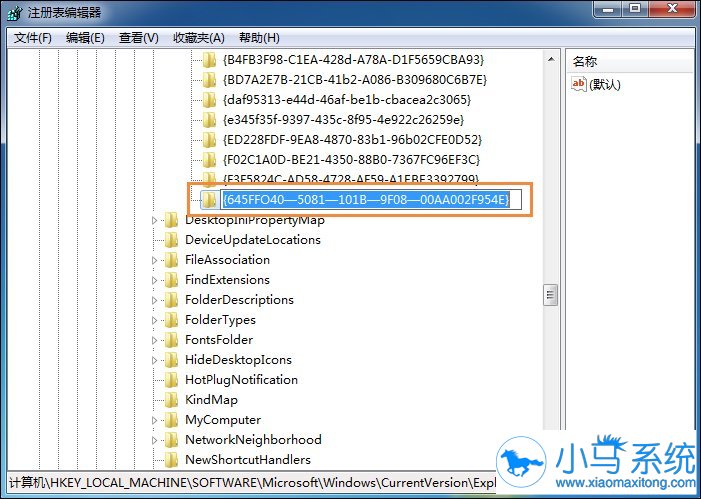Select the HideDesktopIcons key name
Viewport: 701px width, 499px height.
[x=238, y=360]
